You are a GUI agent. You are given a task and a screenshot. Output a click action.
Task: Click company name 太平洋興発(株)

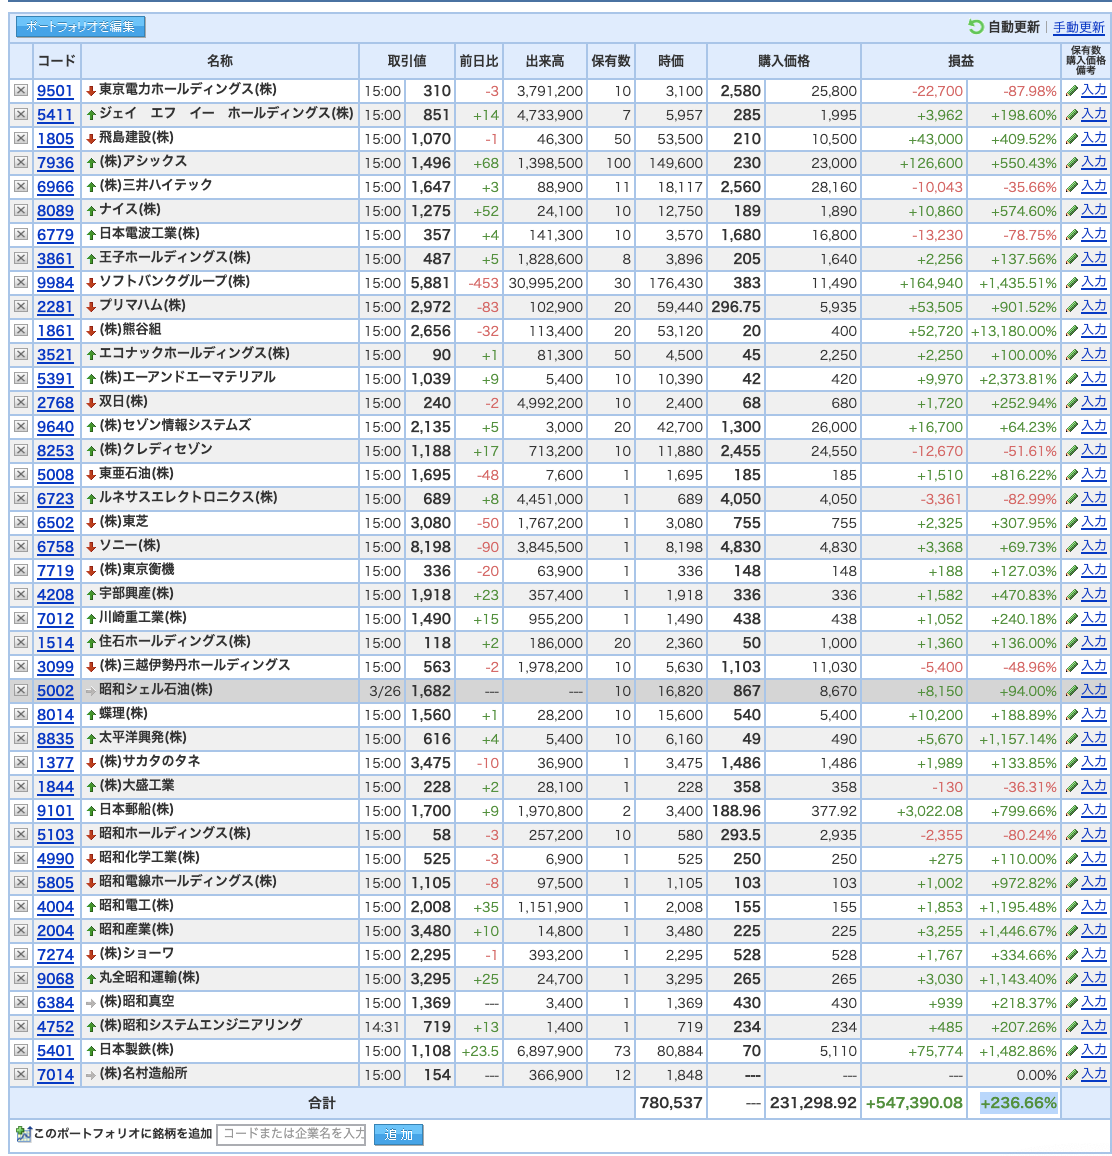coord(143,737)
